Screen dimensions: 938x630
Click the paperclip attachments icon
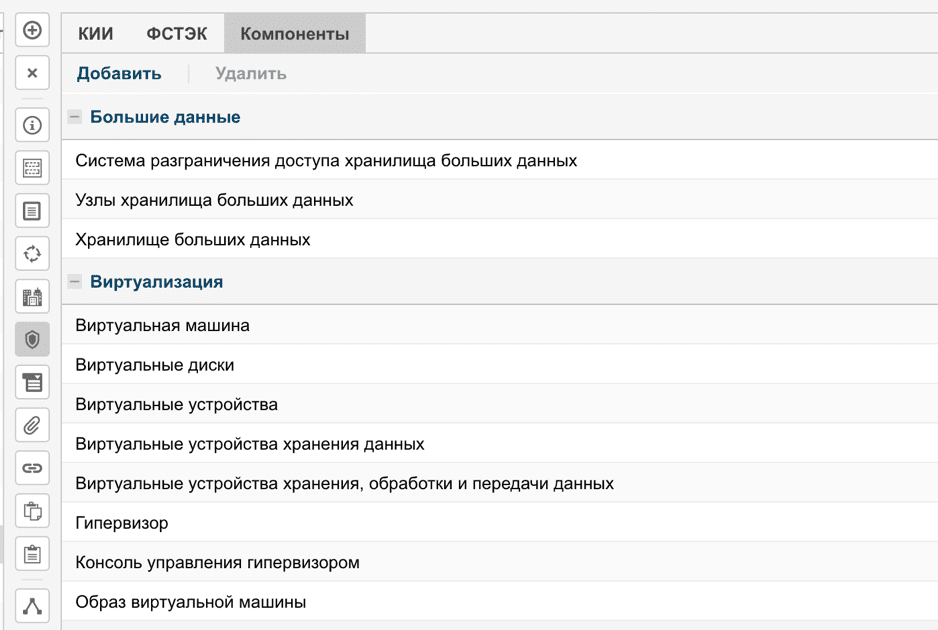click(32, 426)
